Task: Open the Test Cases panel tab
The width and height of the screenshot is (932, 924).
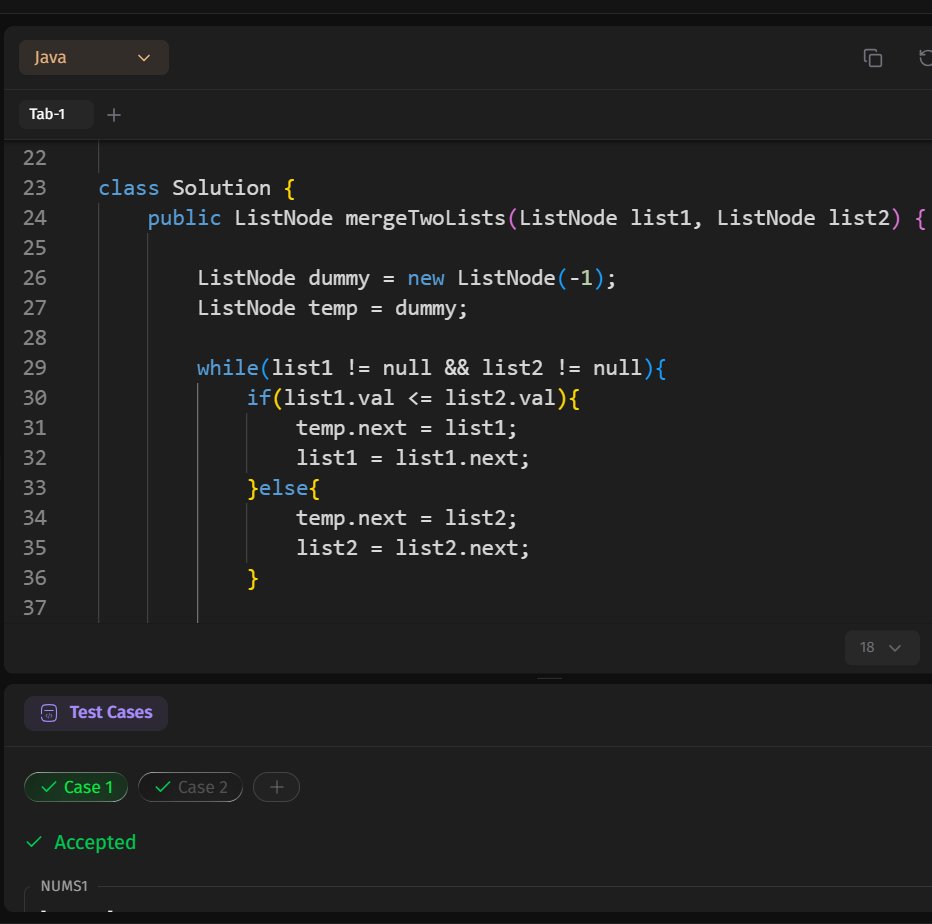Action: 96,712
